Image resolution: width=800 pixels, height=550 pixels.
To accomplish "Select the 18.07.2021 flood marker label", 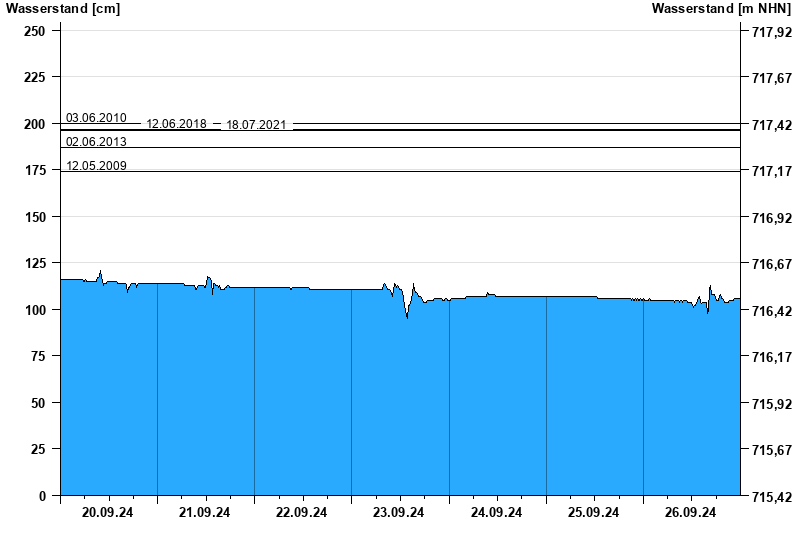I will (x=256, y=125).
